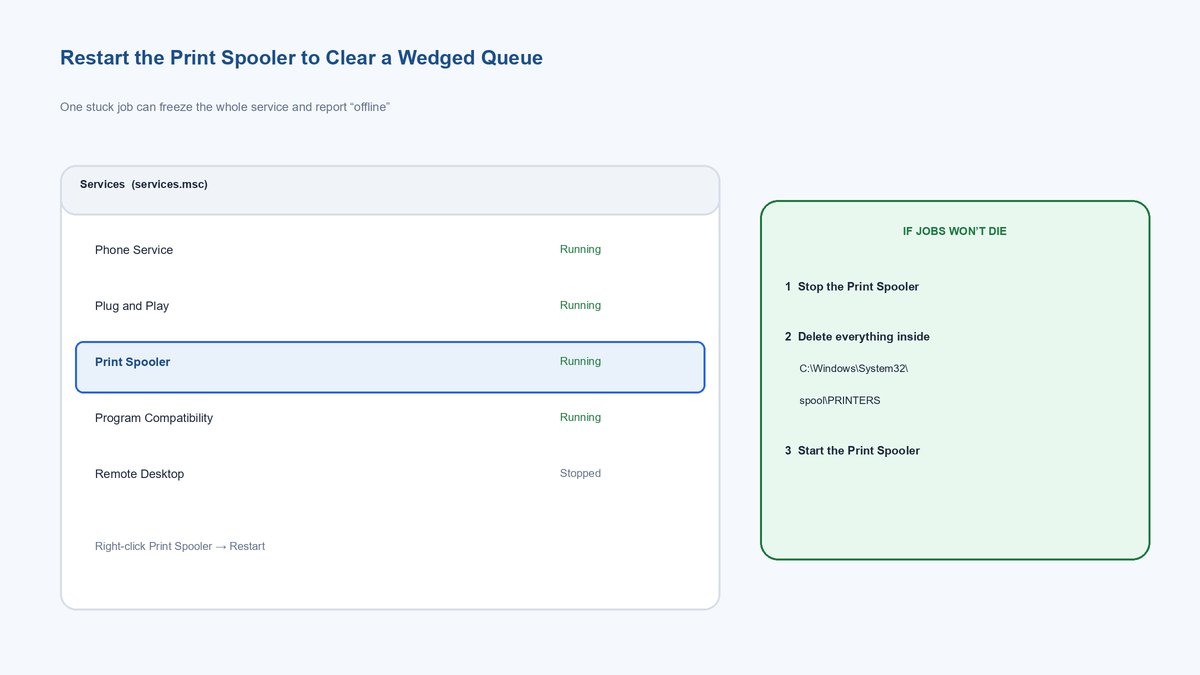Click step 3 Start the Print Spooler
The image size is (1200, 675).
tap(852, 451)
